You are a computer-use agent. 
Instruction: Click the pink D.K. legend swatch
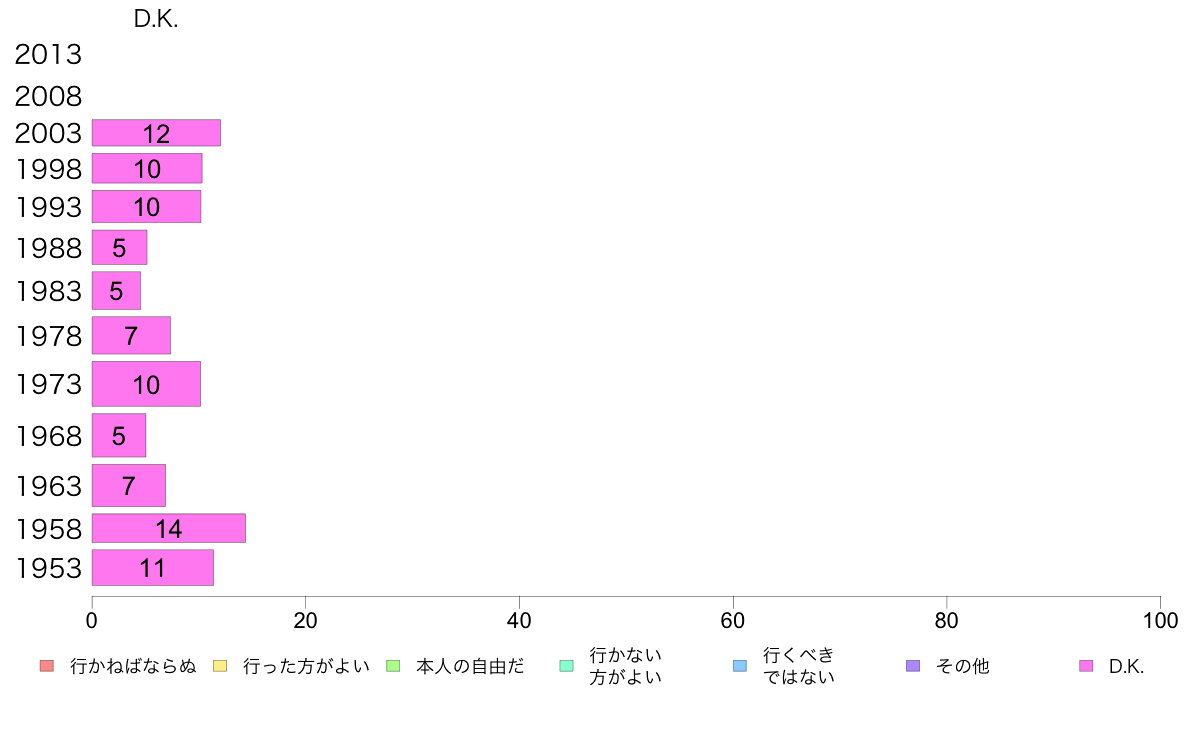click(x=1086, y=666)
